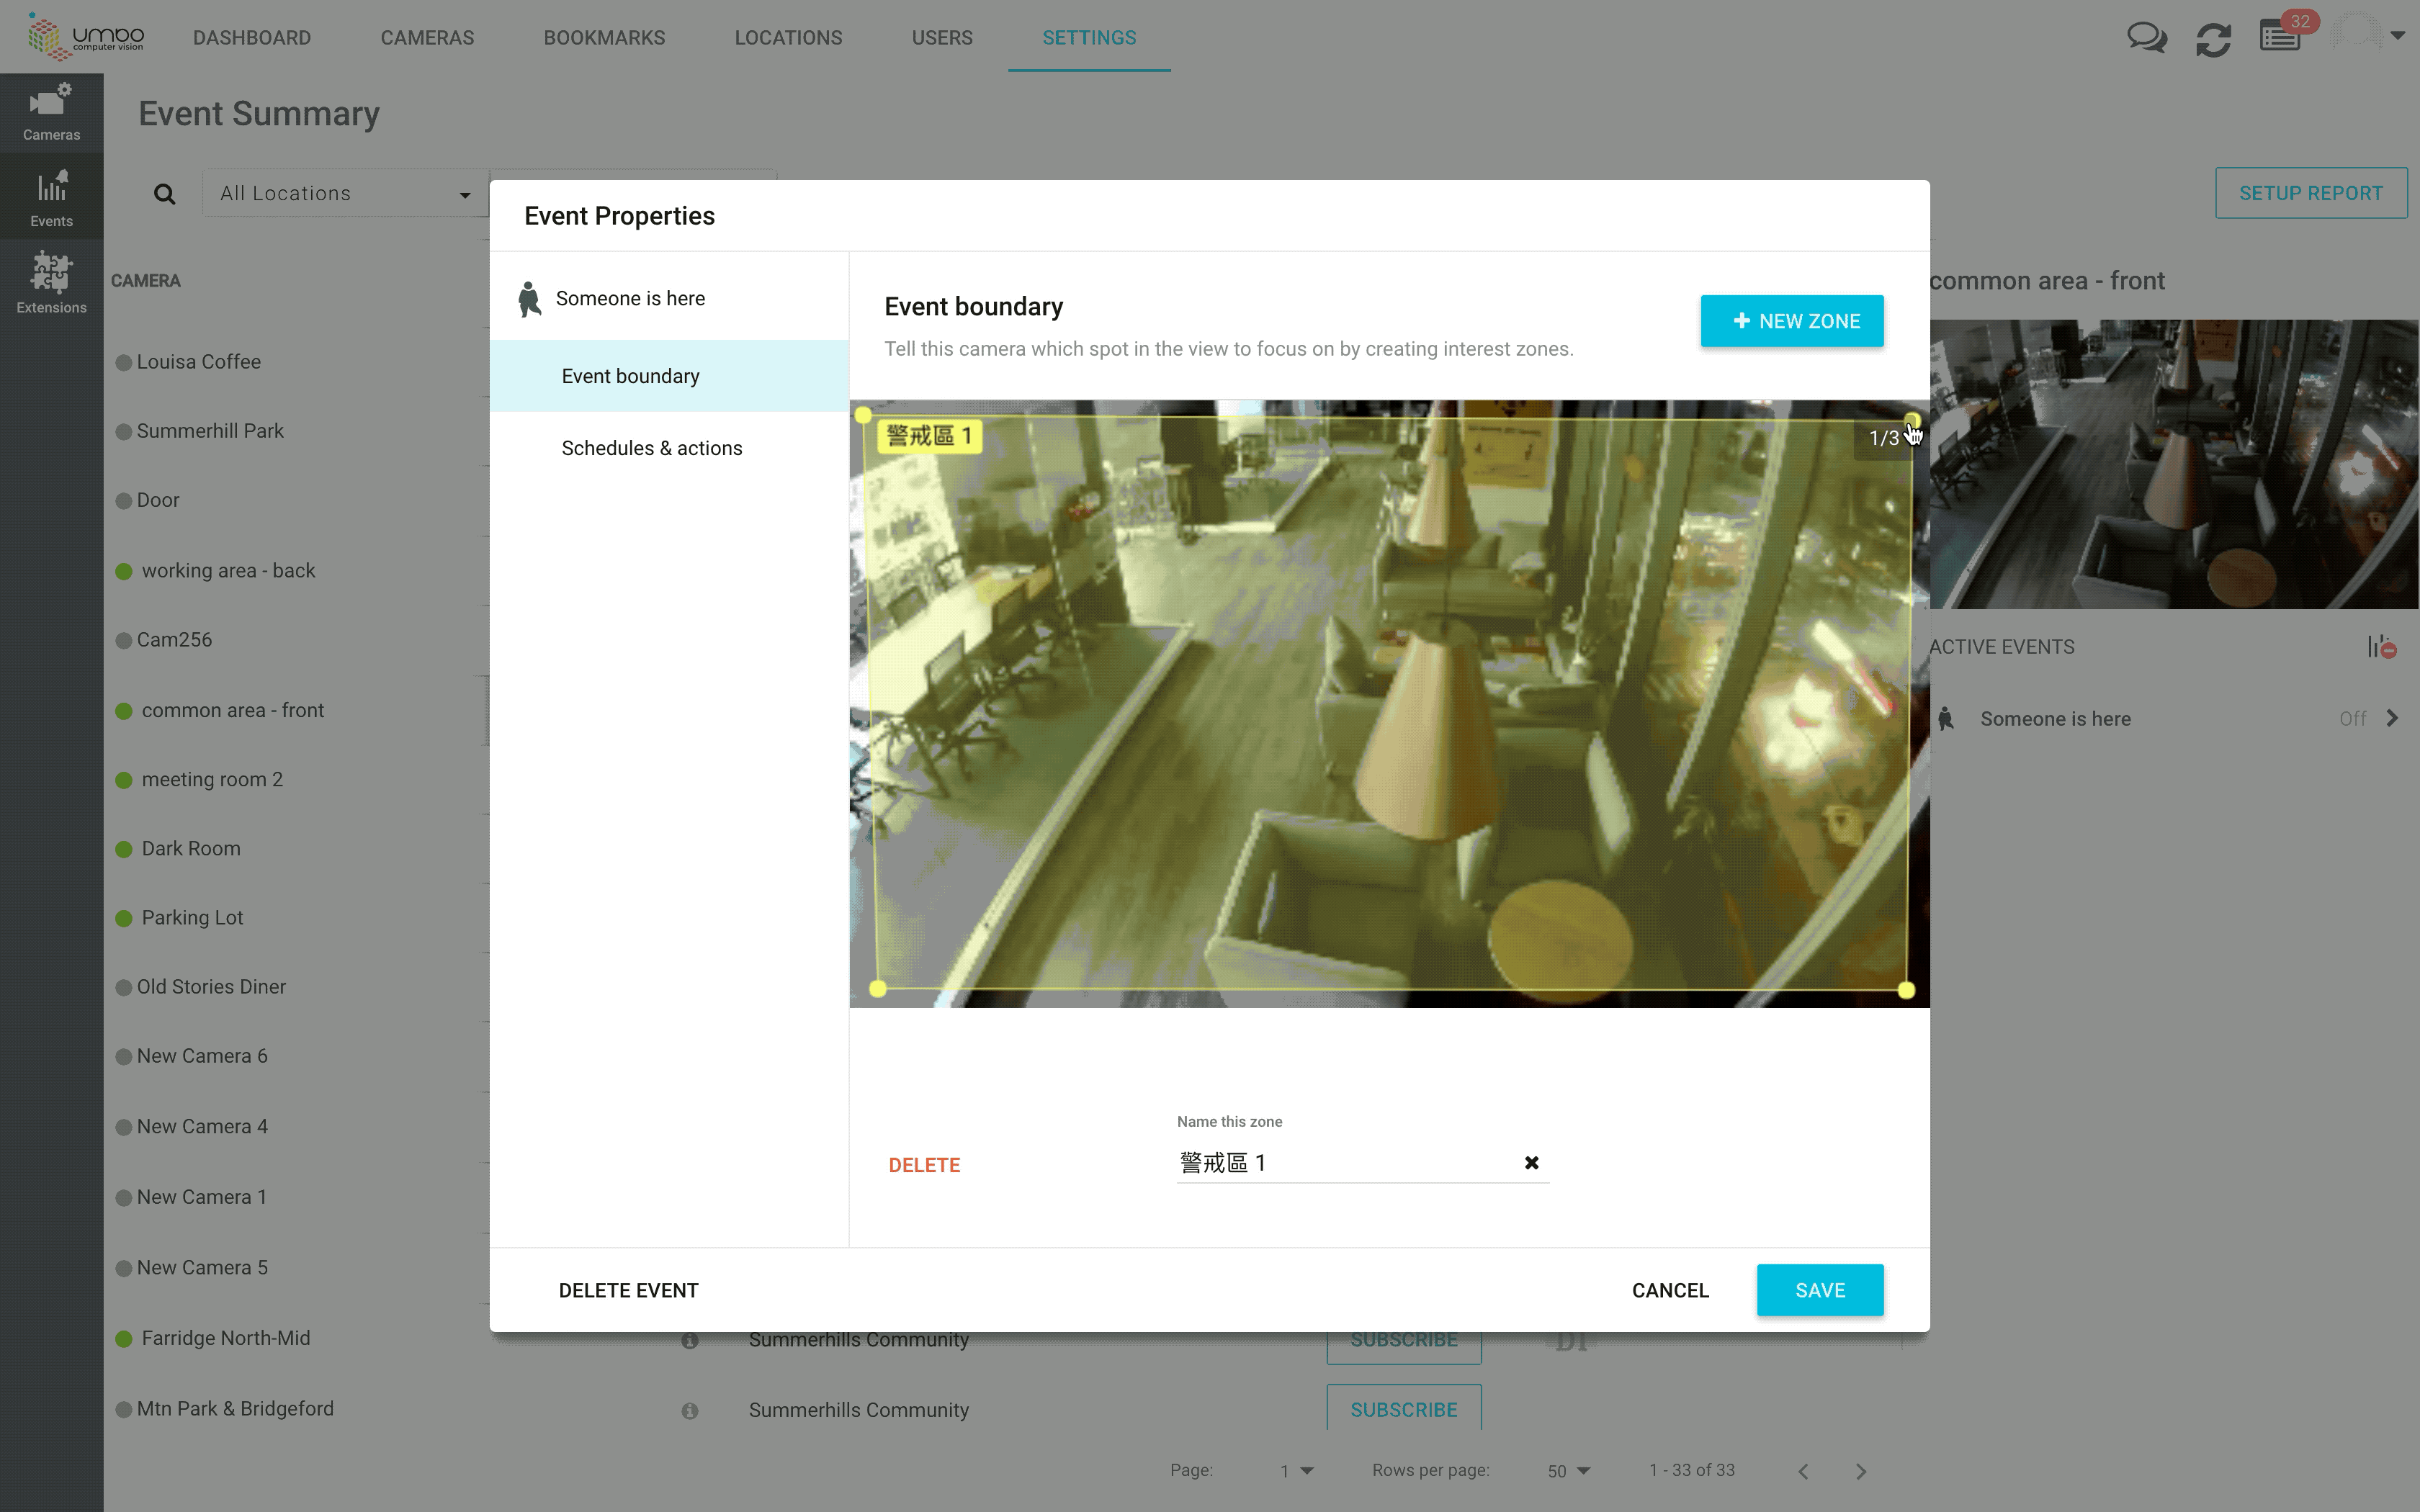Click the search magnifier icon
2420x1512 pixels.
(165, 194)
